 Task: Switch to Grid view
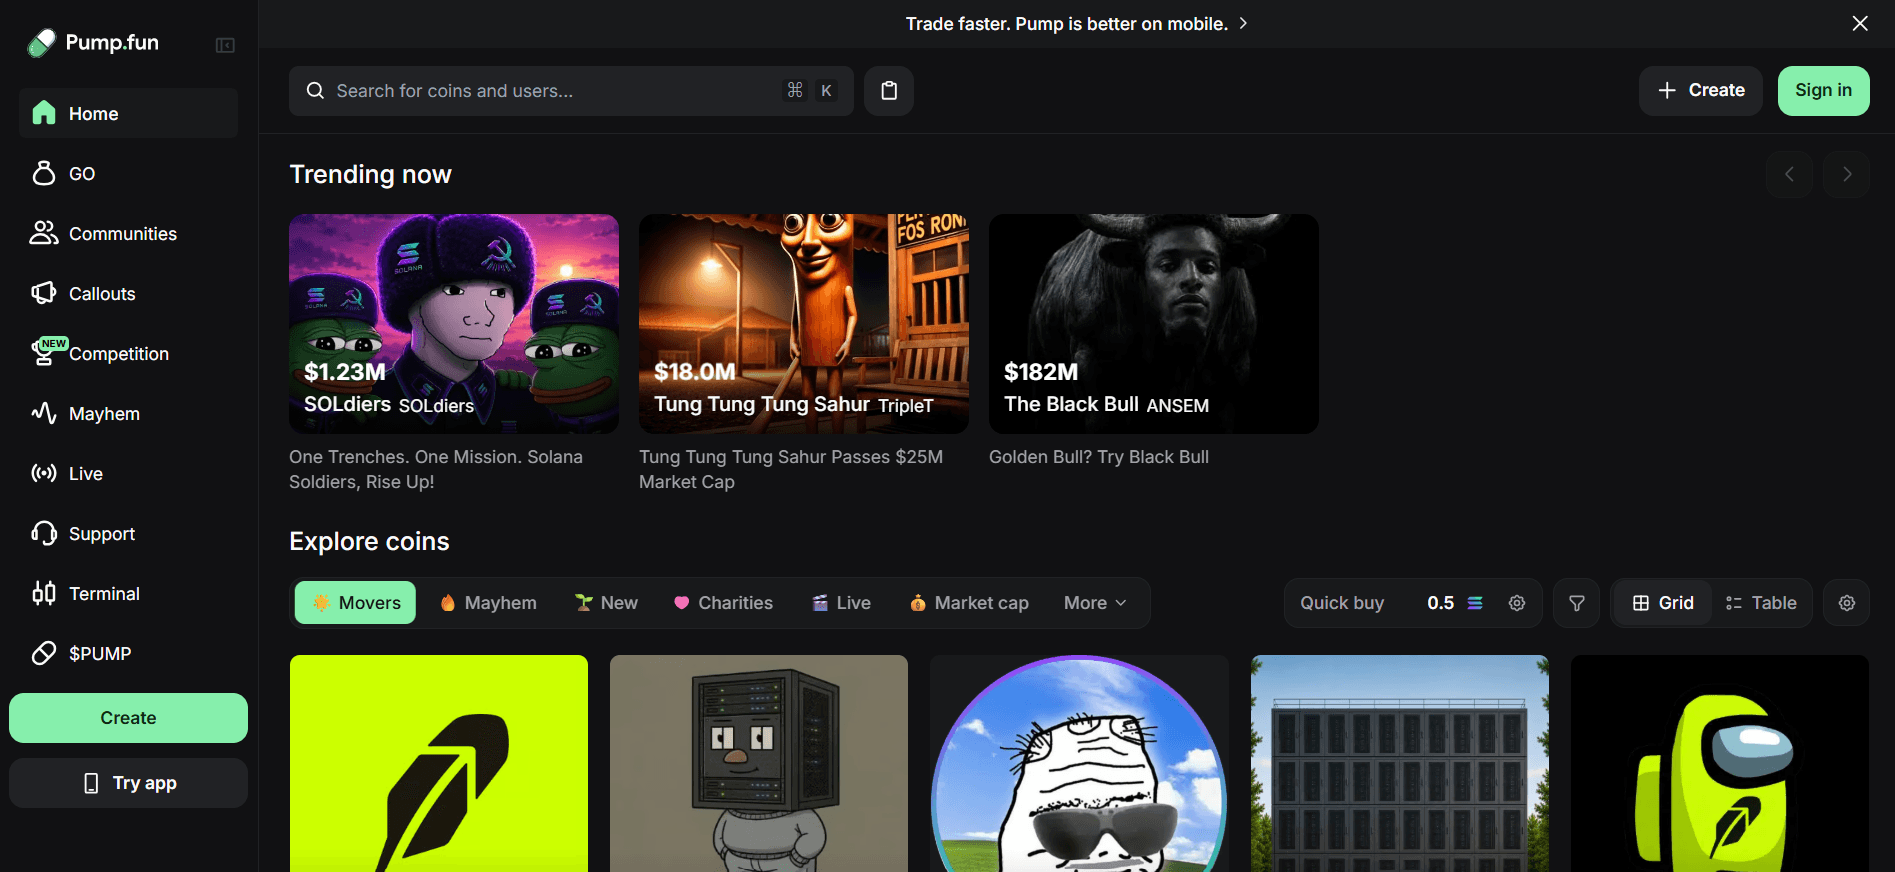pos(1663,603)
